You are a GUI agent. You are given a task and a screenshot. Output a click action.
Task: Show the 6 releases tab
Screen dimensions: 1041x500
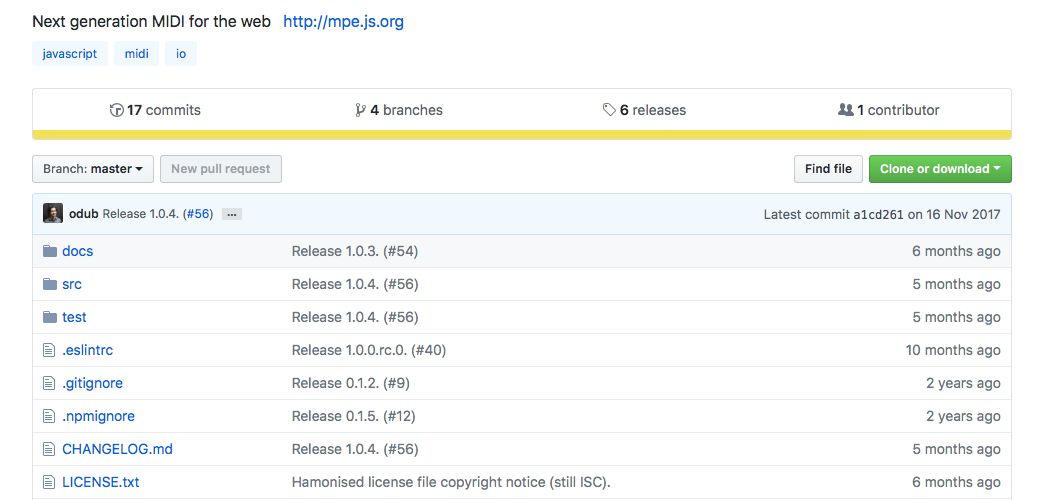[x=644, y=110]
